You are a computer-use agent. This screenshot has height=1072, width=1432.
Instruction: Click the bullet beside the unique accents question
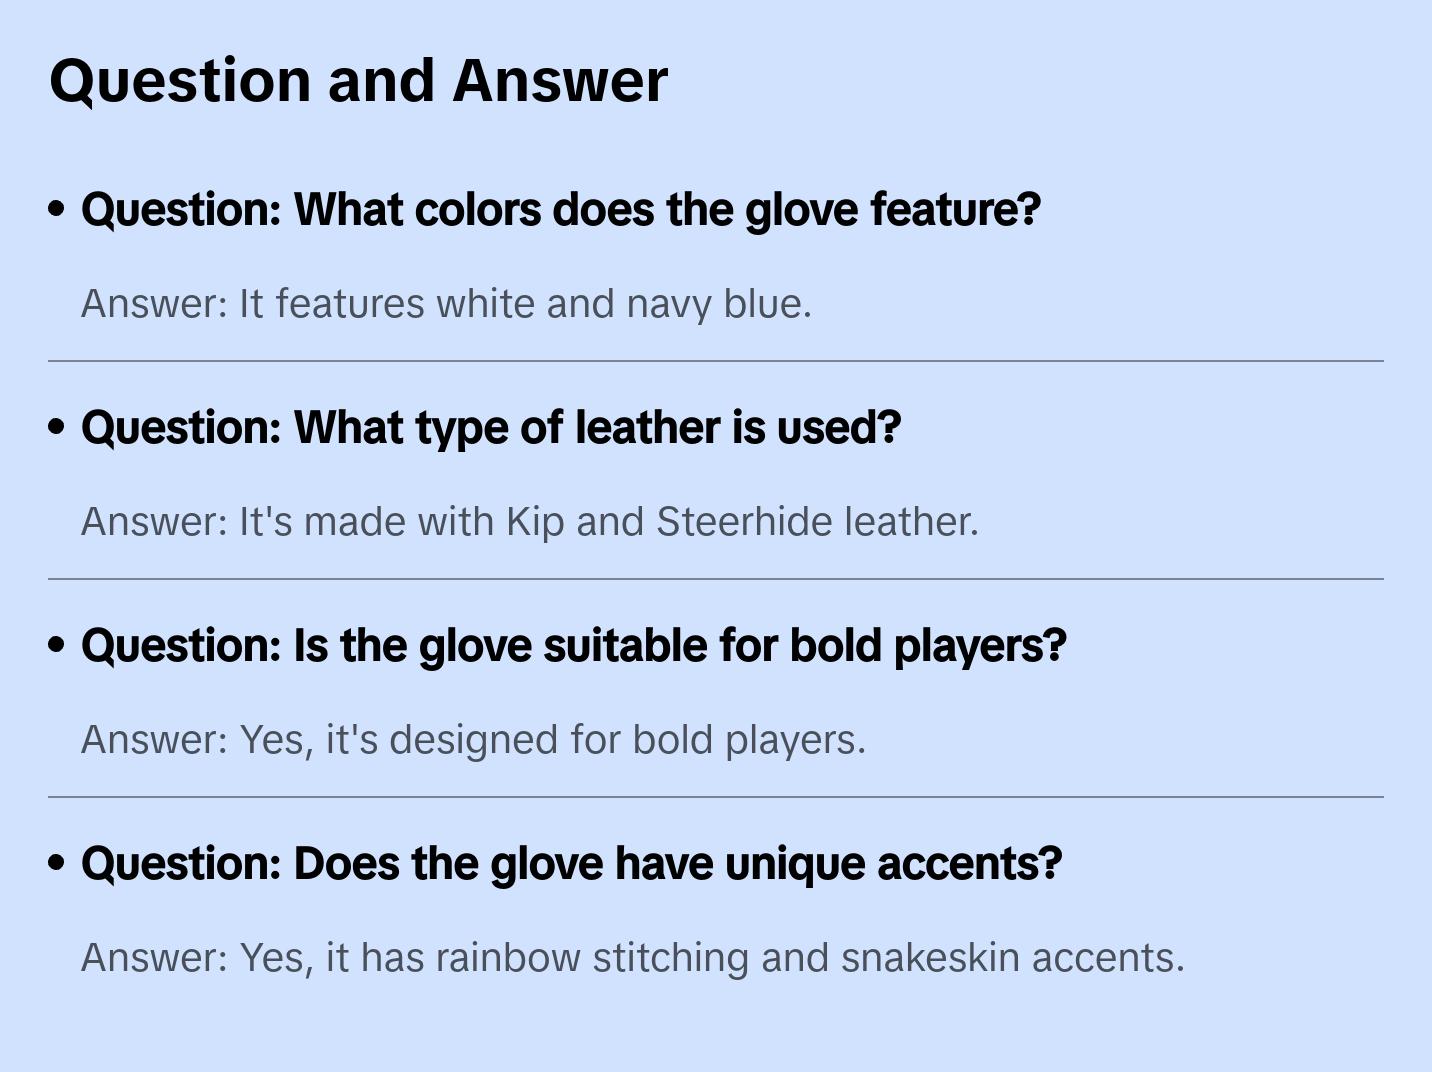[57, 864]
